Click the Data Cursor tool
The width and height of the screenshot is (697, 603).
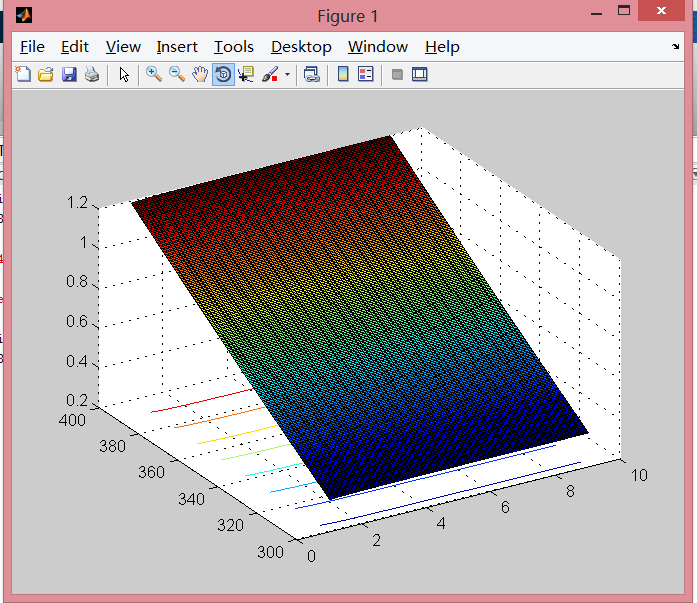(246, 74)
